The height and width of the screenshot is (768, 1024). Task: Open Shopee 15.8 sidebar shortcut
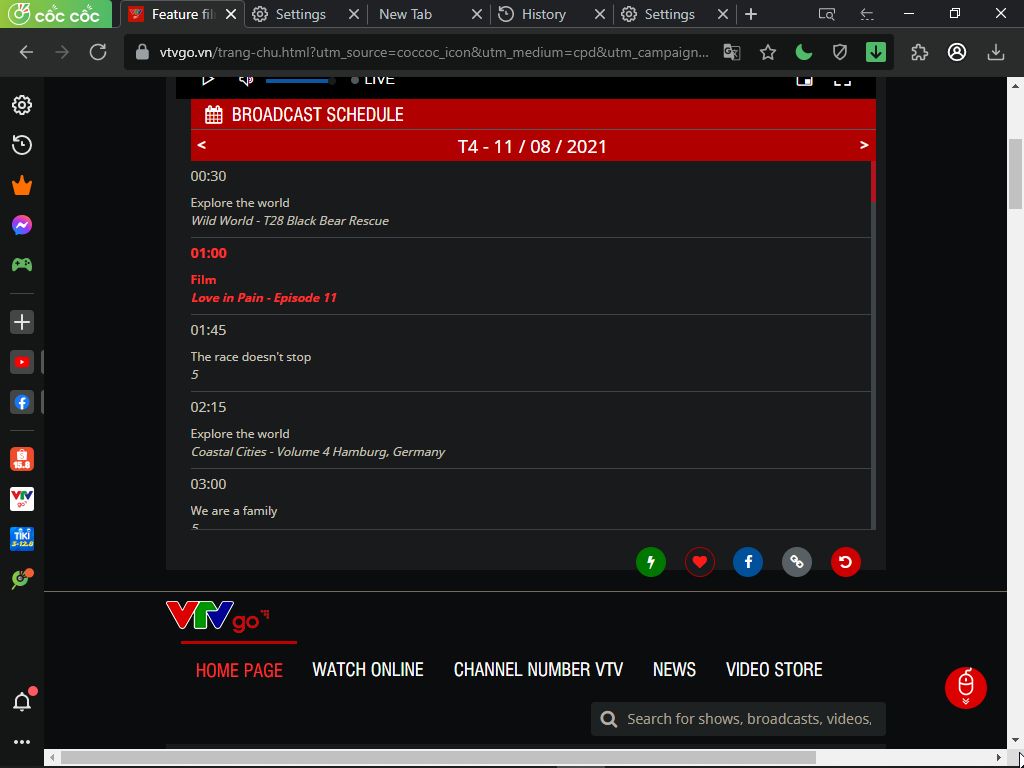22,459
